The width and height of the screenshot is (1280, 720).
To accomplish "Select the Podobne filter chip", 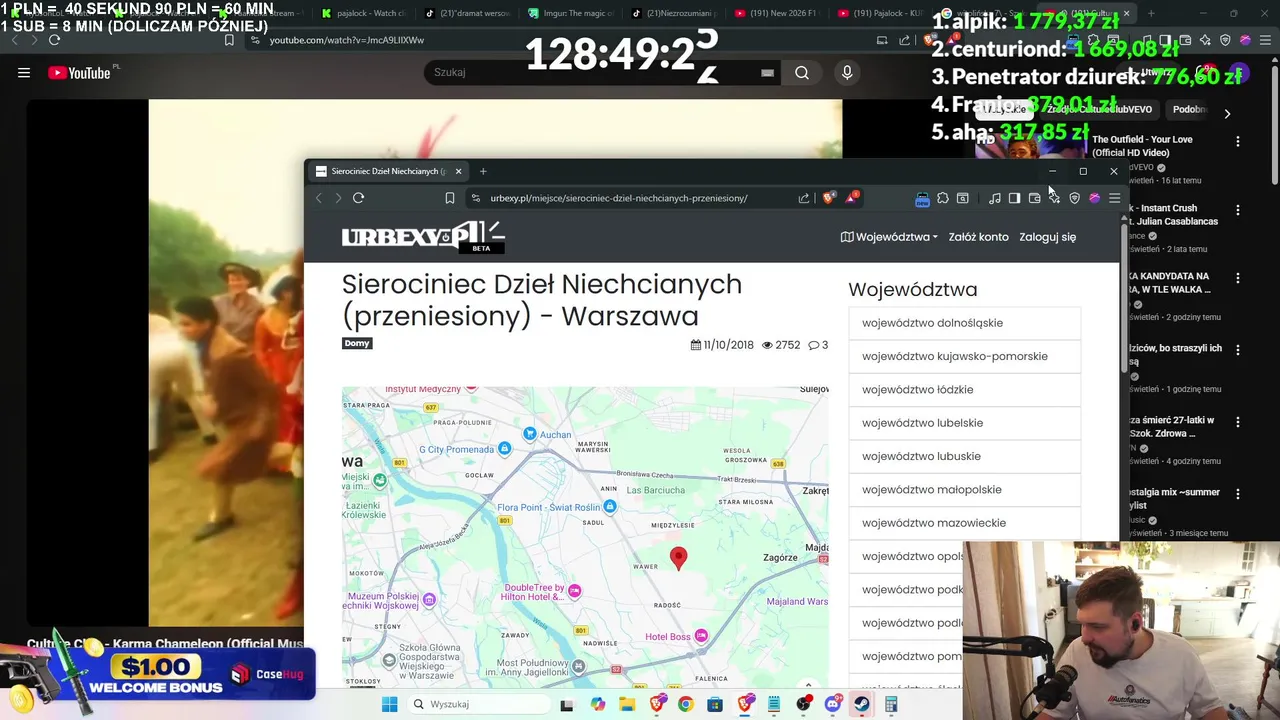I will [x=1190, y=109].
